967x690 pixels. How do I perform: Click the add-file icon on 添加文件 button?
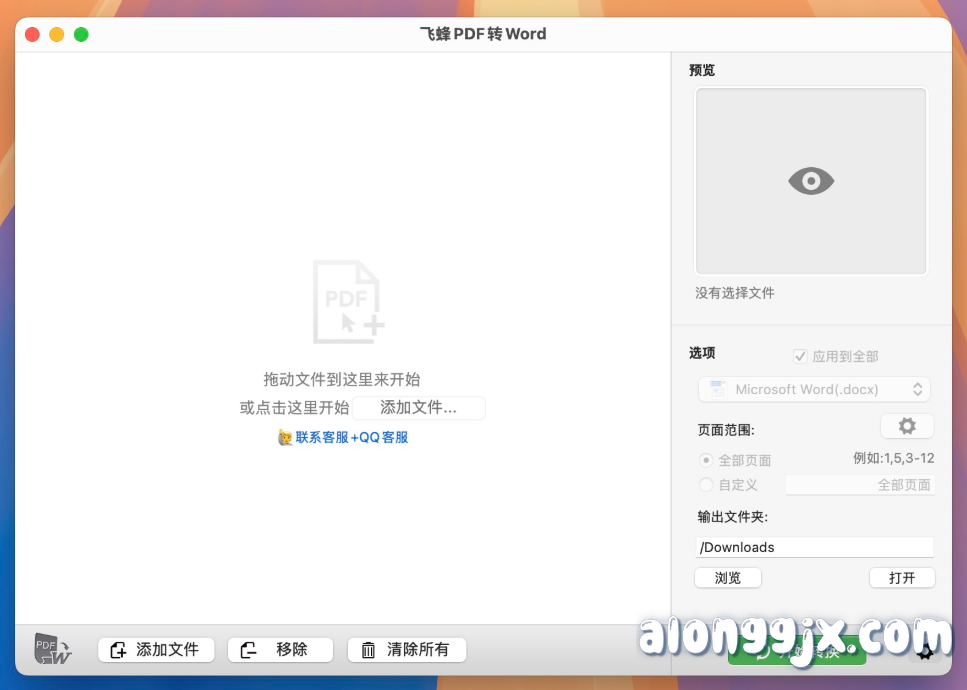tap(118, 649)
